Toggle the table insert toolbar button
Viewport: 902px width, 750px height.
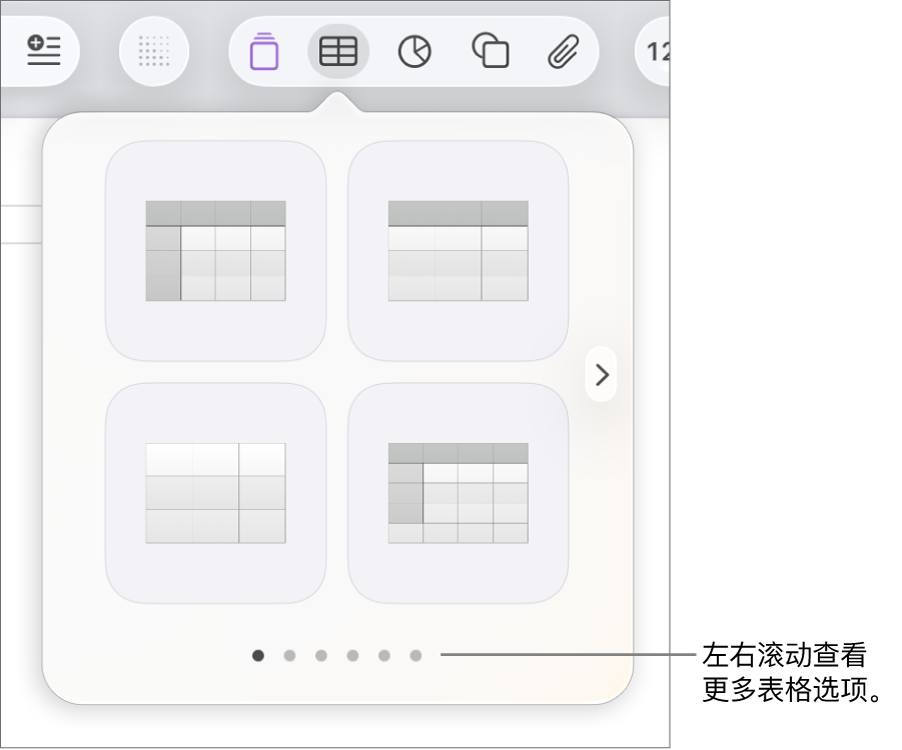click(x=338, y=52)
